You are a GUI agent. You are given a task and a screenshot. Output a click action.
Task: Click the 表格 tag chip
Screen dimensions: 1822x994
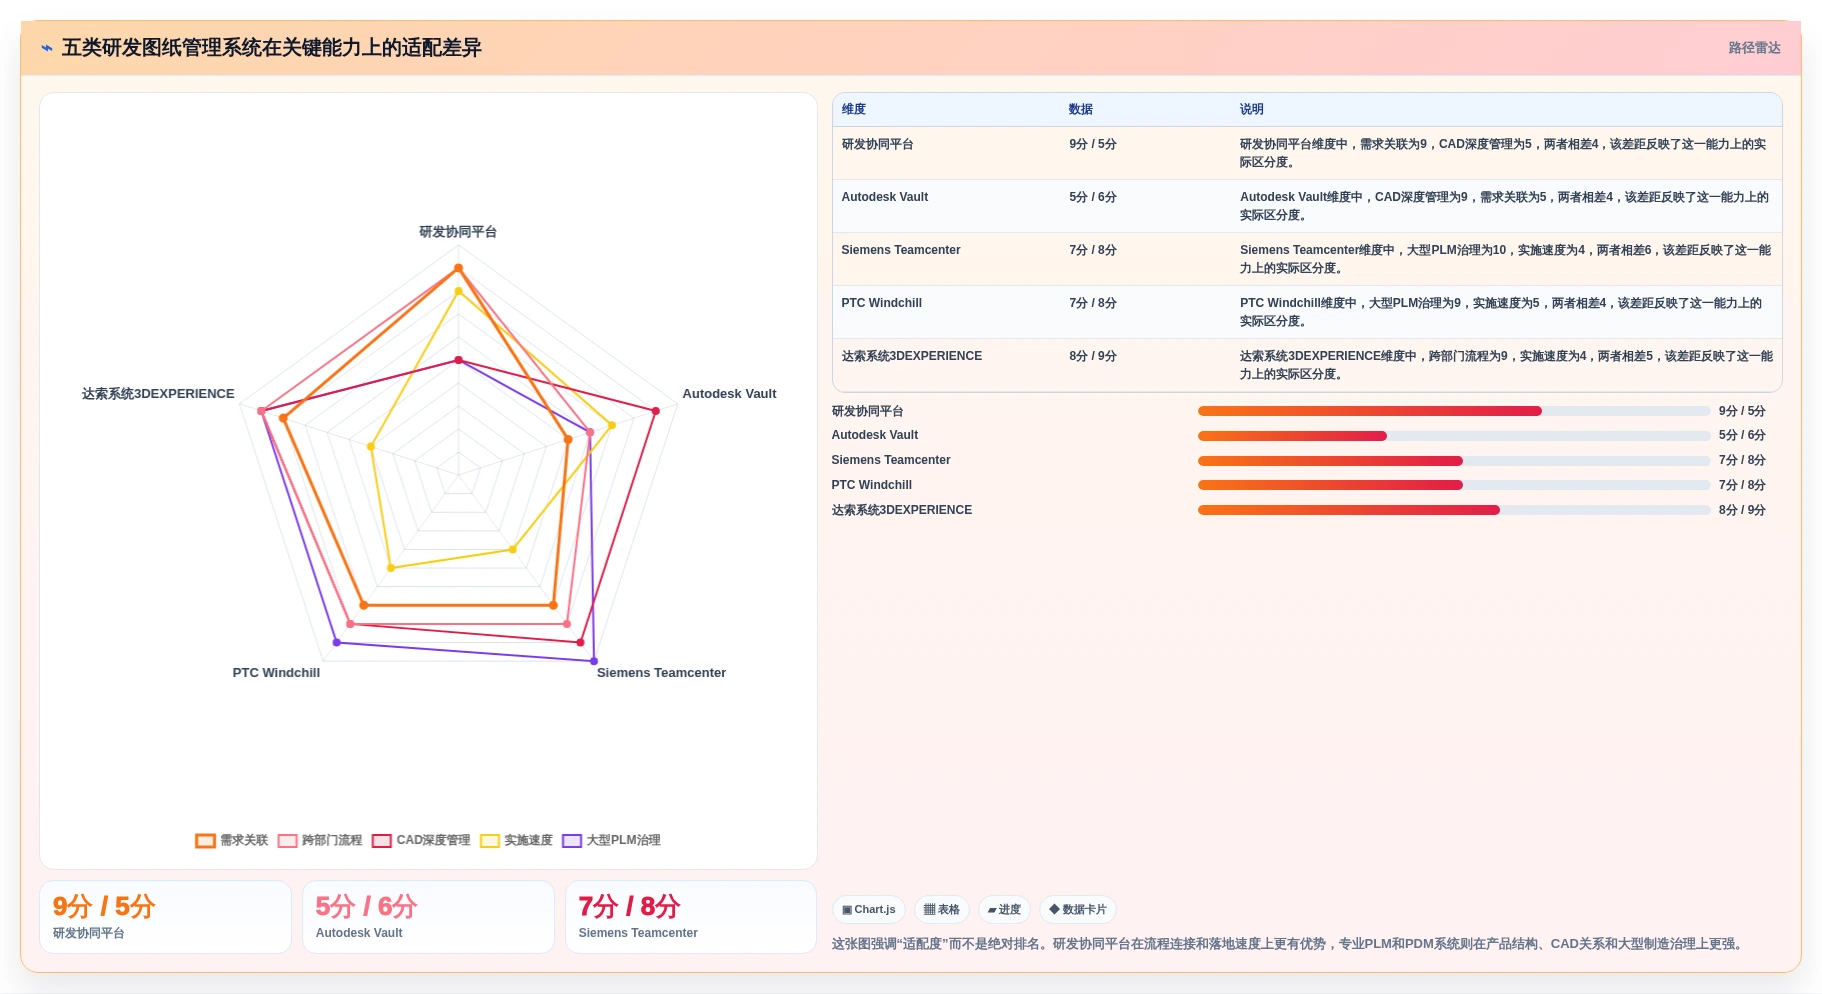[942, 910]
